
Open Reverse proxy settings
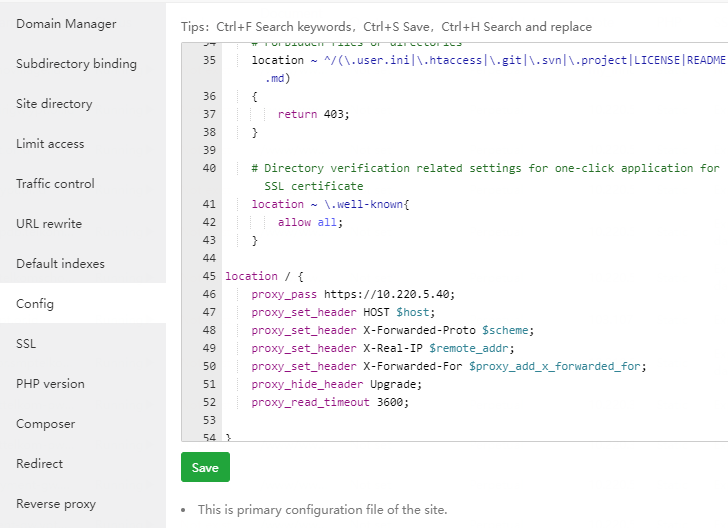(56, 504)
